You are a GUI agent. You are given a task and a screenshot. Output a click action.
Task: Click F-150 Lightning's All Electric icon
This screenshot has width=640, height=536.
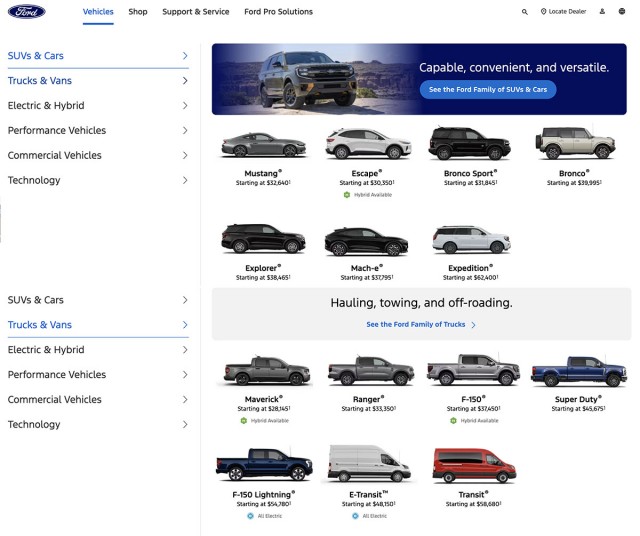[250, 516]
